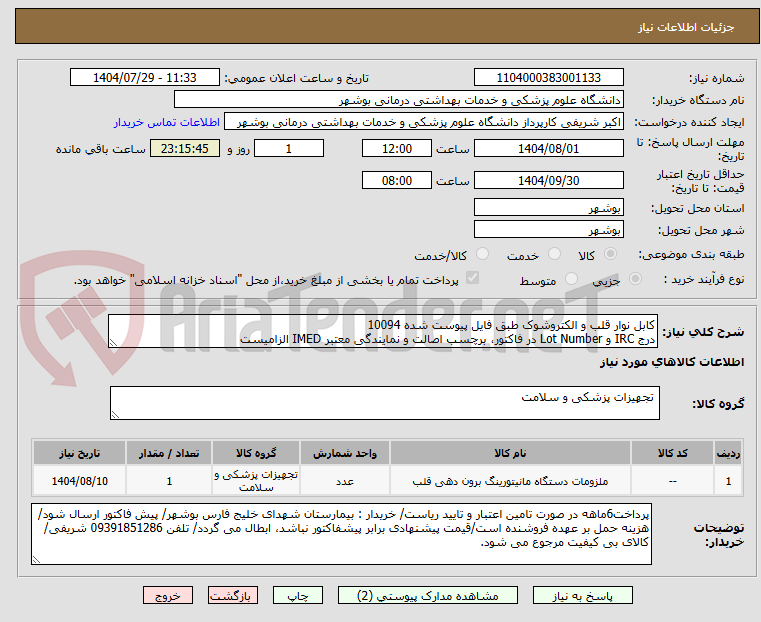This screenshot has width=761, height=622.
Task: Click the request creator 'اکبر شریفی' field
Action: pyautogui.click(x=424, y=122)
